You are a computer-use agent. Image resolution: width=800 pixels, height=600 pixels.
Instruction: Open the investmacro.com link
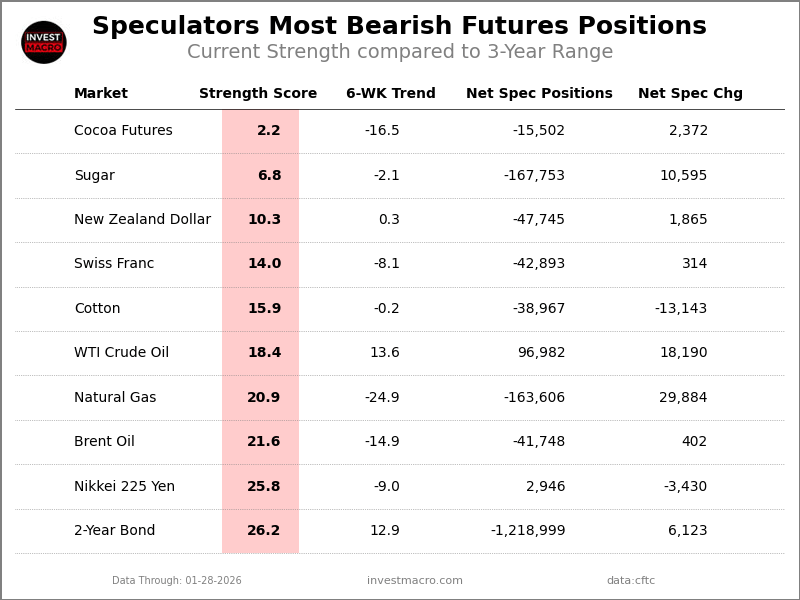coord(415,581)
